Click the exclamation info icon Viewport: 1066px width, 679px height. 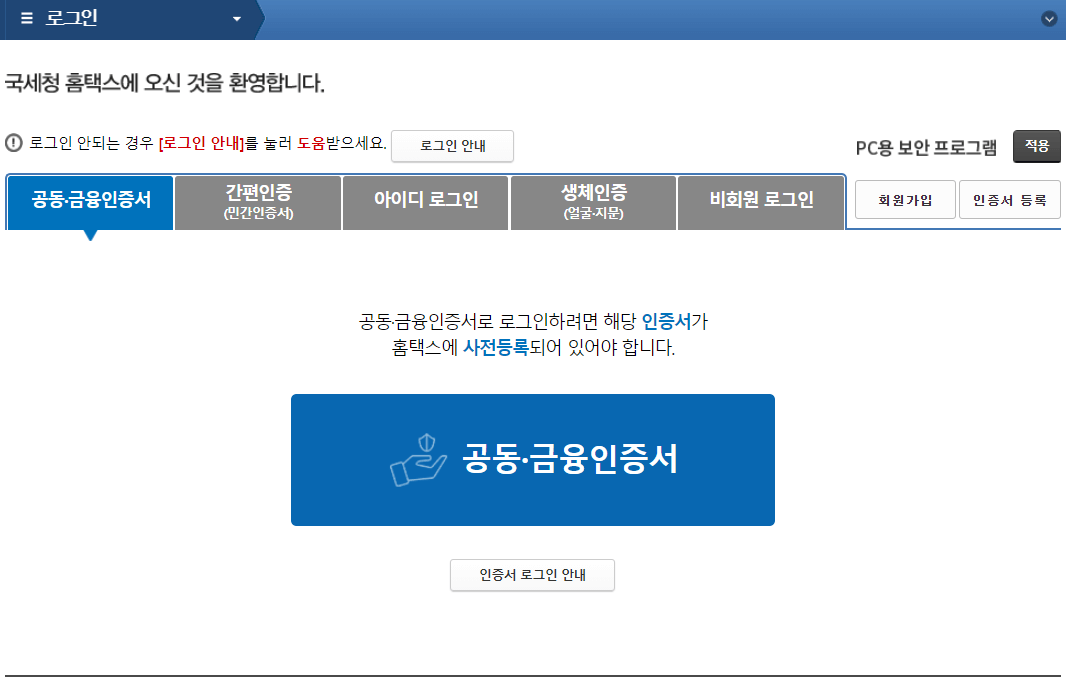pos(14,143)
